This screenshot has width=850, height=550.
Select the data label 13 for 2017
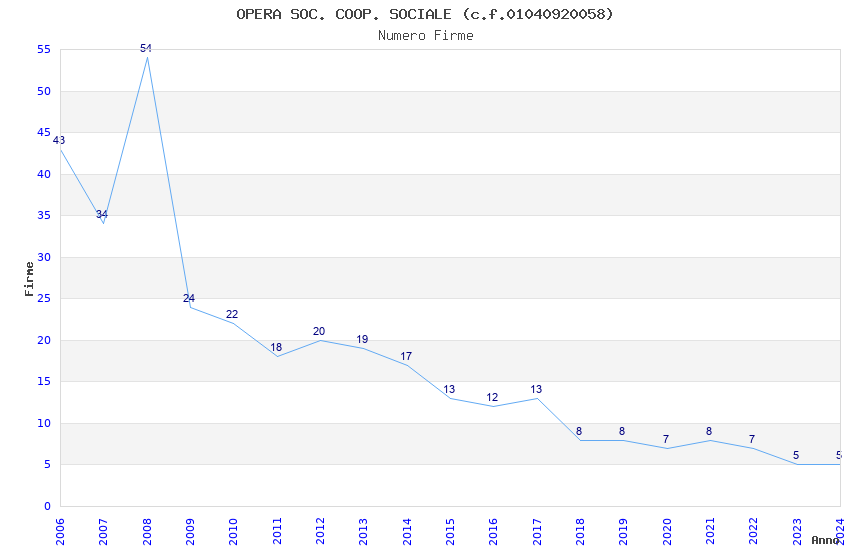[536, 389]
